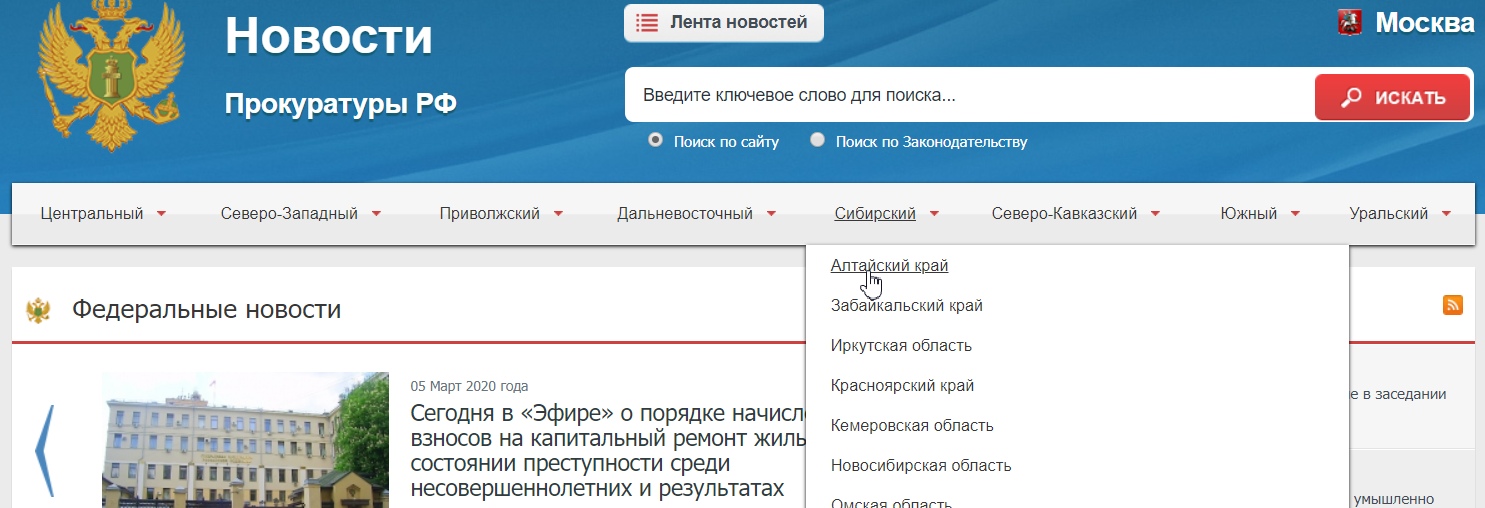Open the Лента новостей button
Screen dimensions: 1485x508
[x=724, y=23]
